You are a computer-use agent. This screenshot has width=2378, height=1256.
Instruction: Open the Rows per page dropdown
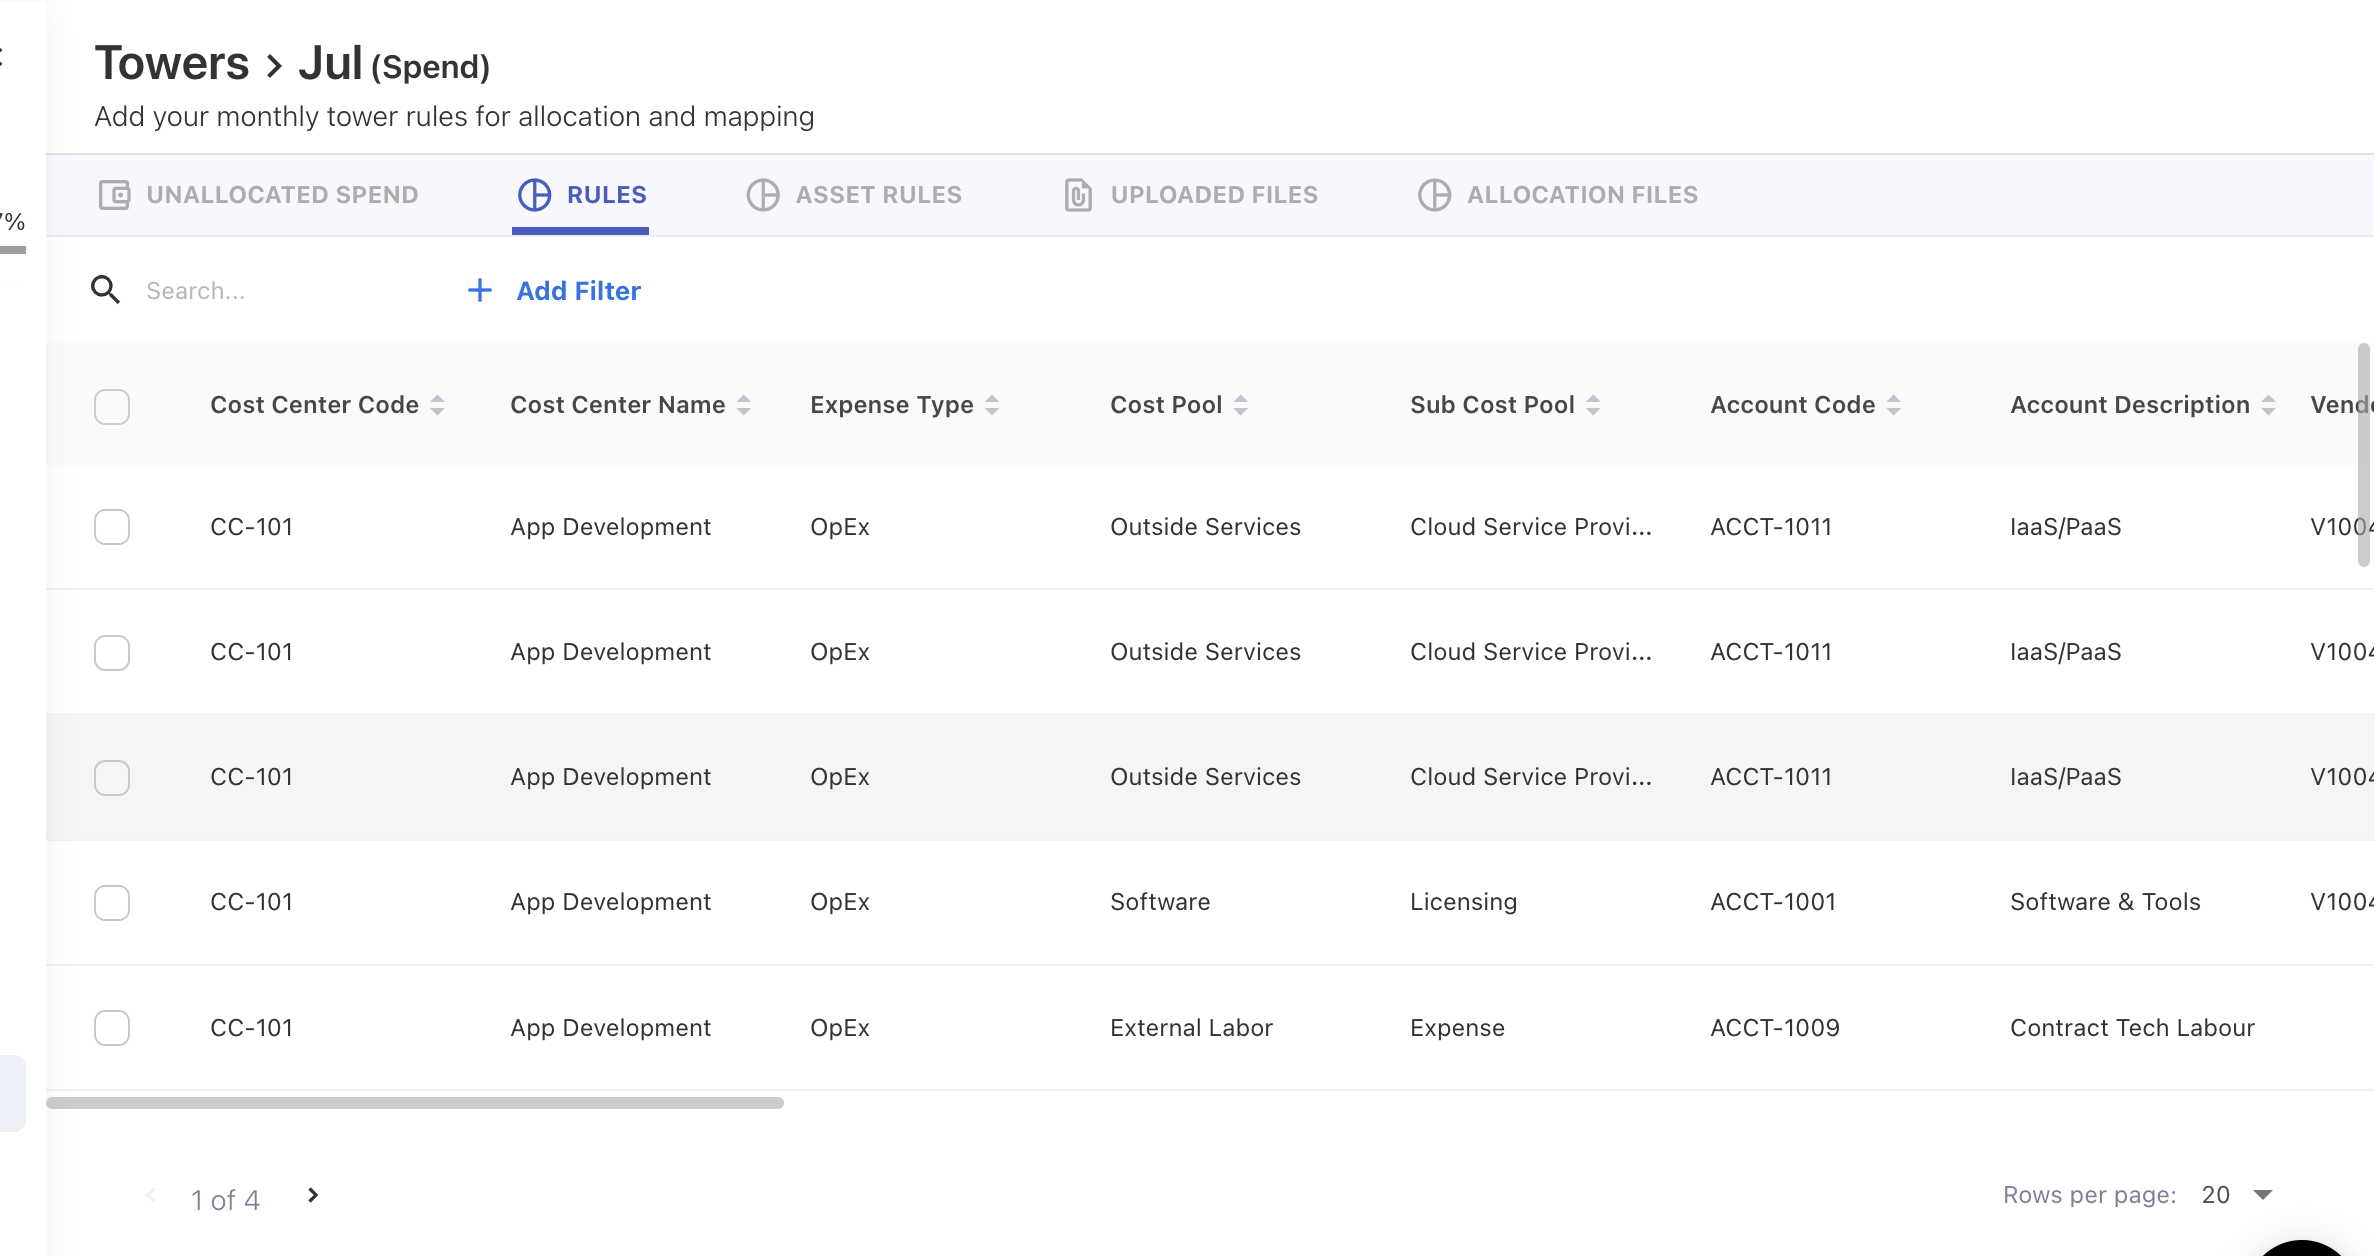tap(2263, 1195)
